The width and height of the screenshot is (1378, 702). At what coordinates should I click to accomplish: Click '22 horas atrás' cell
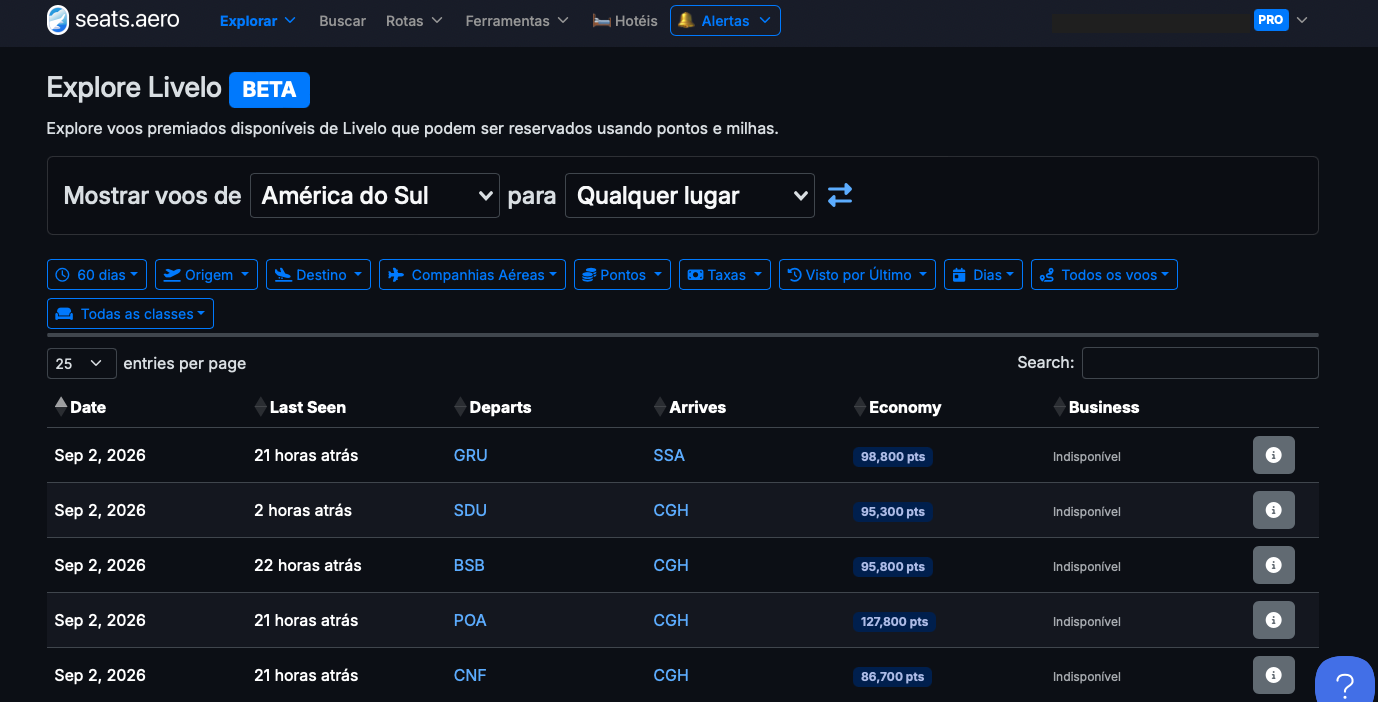click(308, 565)
